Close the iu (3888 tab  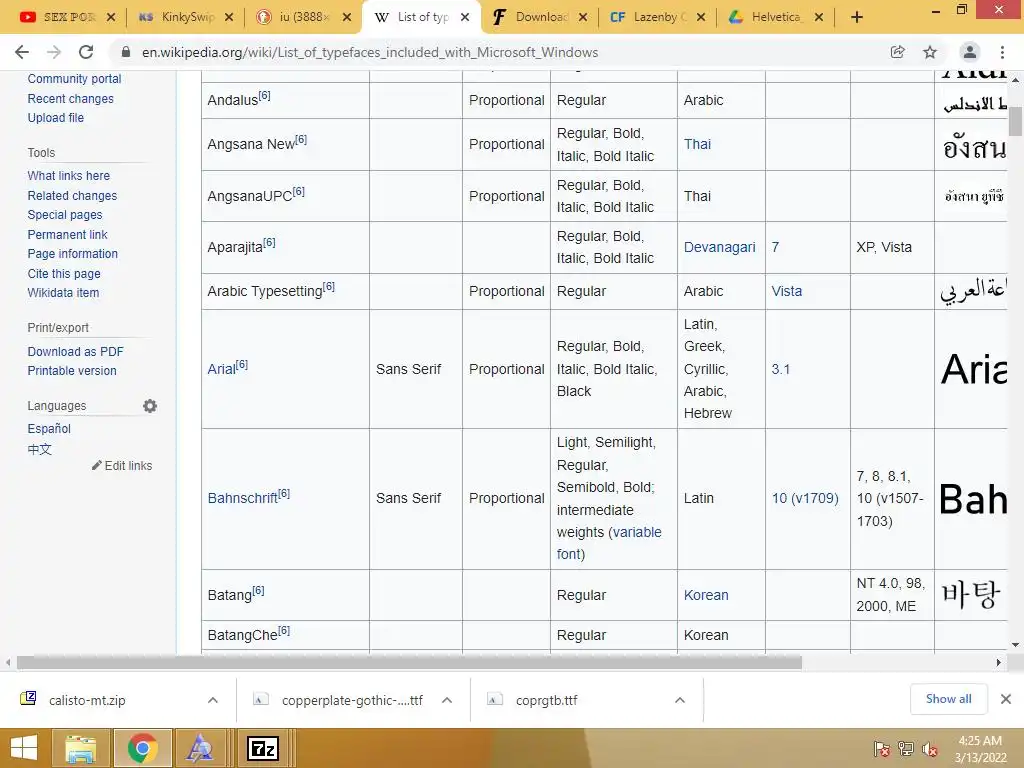coord(347,18)
